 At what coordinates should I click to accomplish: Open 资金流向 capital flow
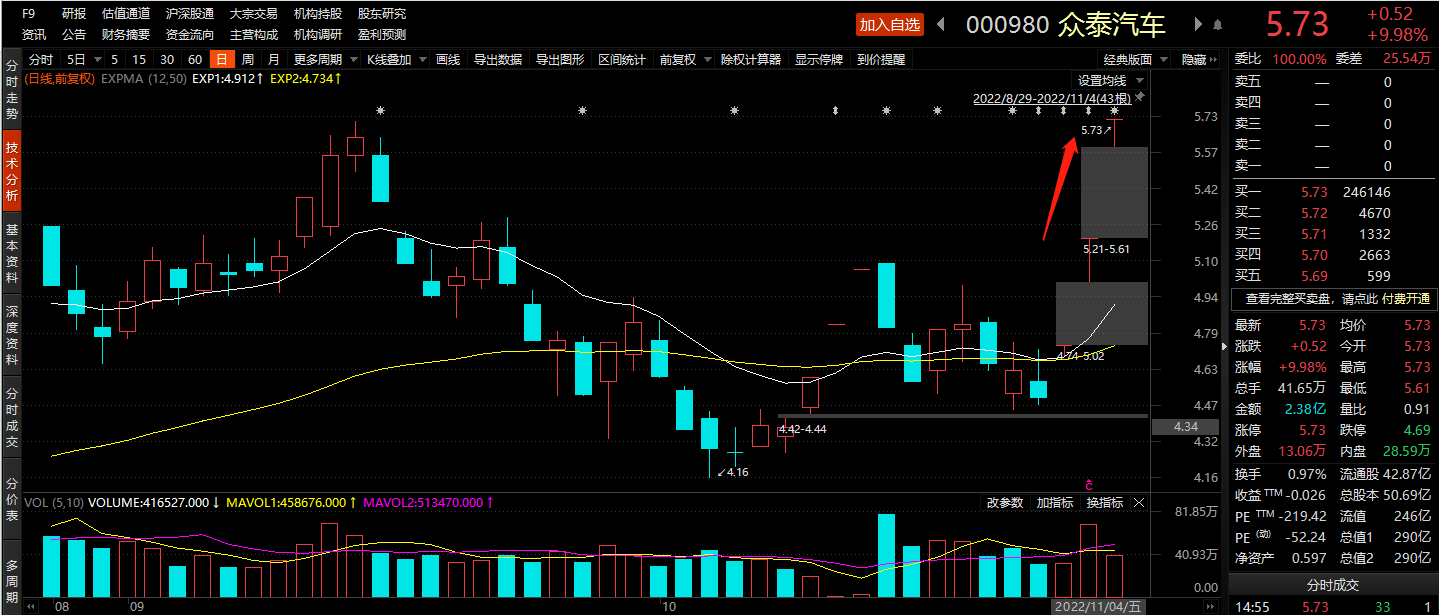point(190,34)
